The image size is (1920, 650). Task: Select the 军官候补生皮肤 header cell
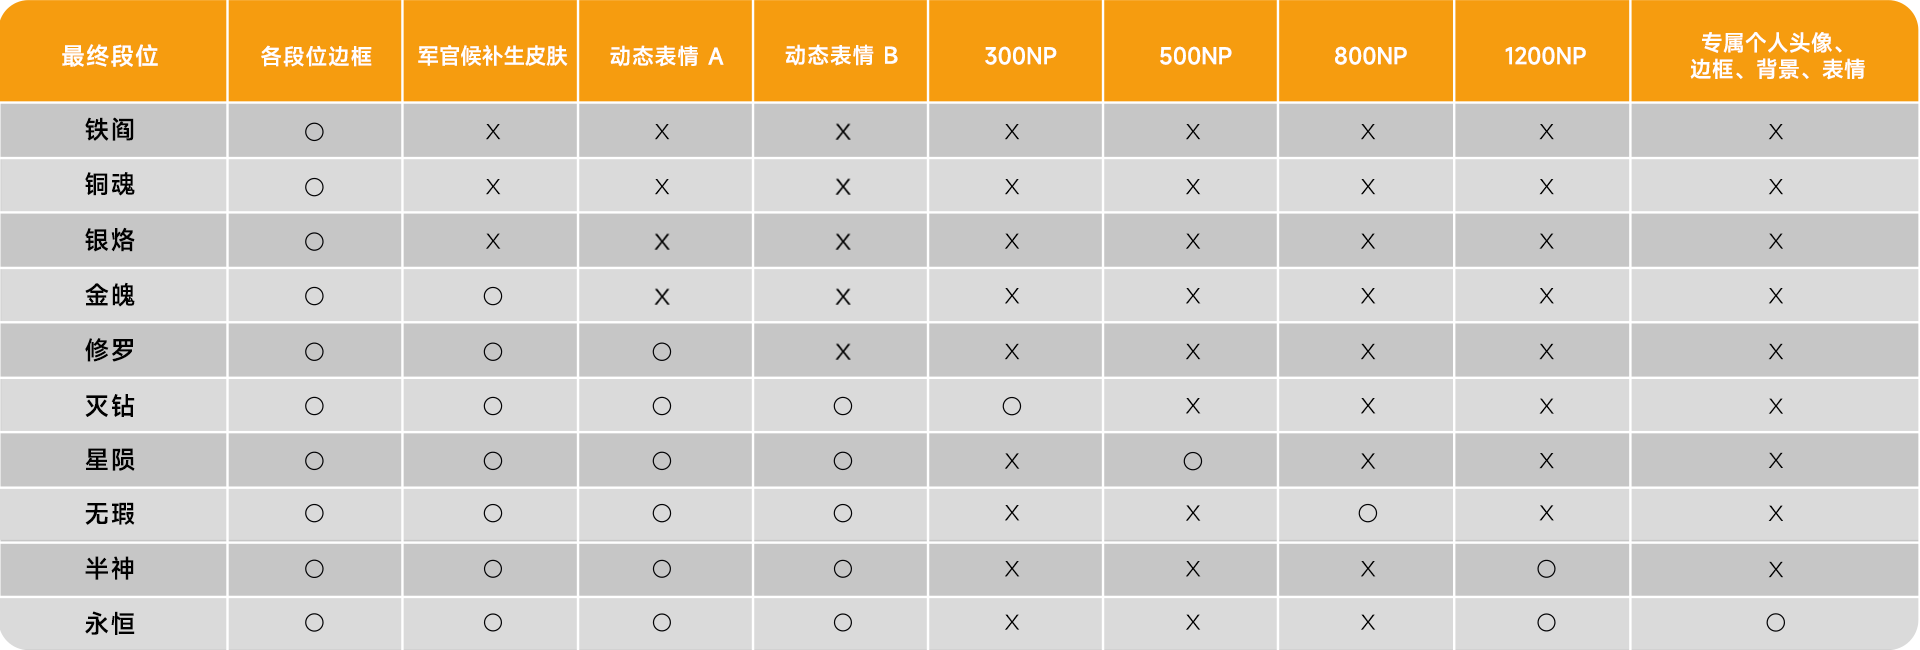pos(492,56)
